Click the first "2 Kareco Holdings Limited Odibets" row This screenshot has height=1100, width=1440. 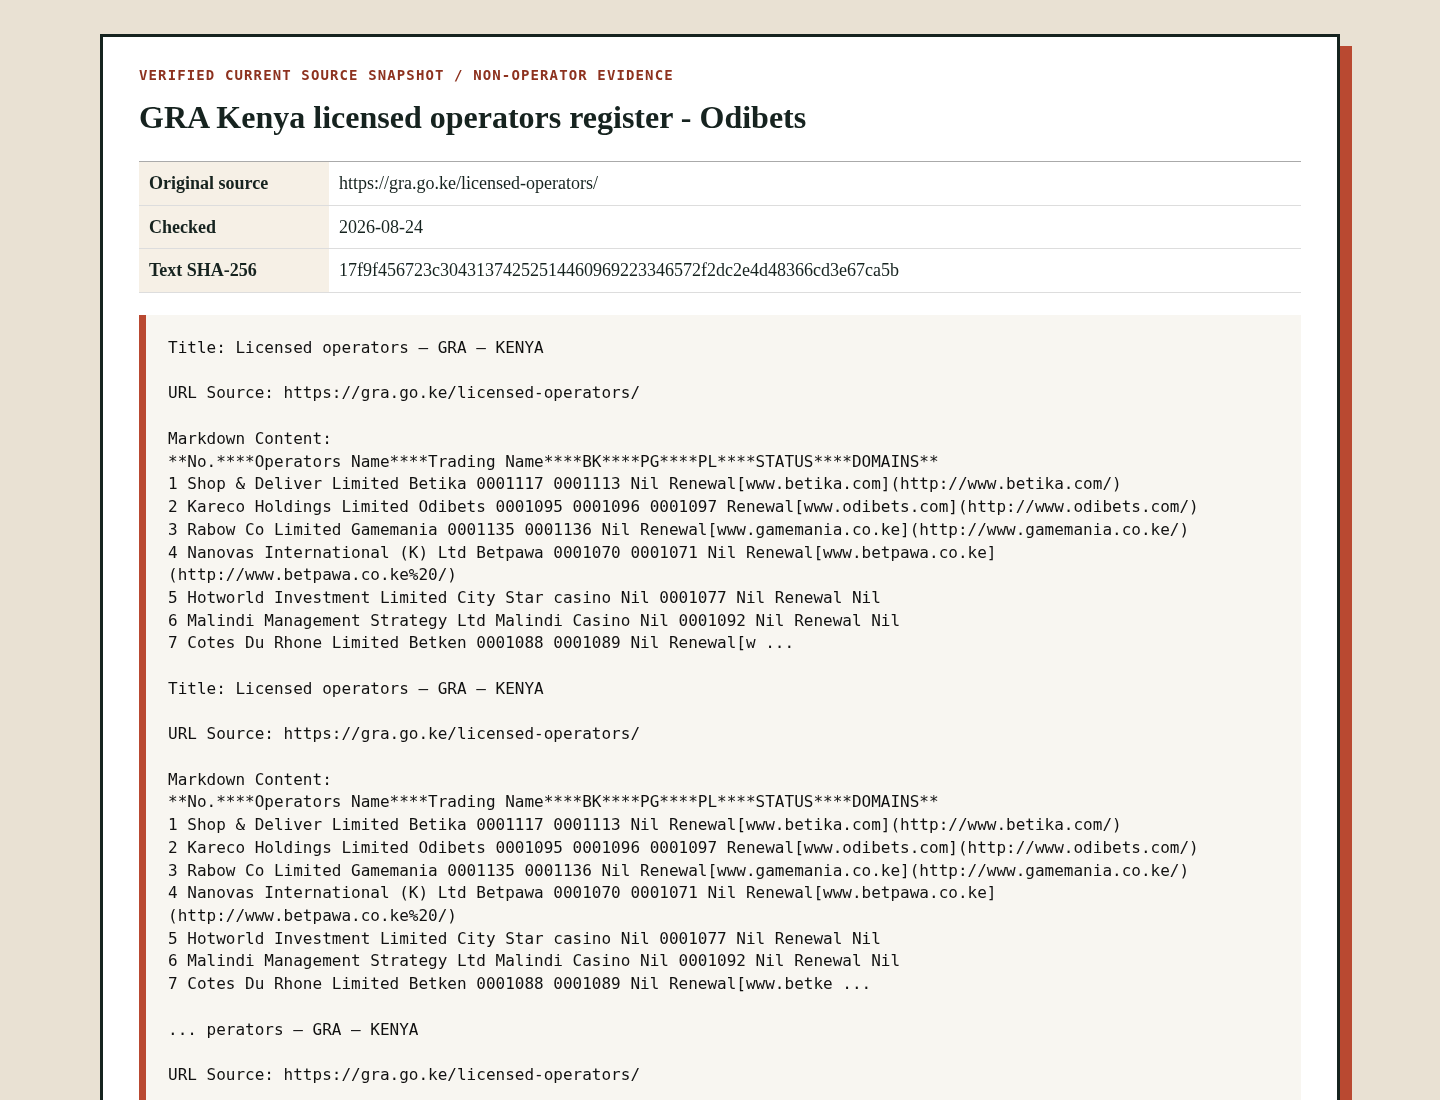click(x=683, y=507)
